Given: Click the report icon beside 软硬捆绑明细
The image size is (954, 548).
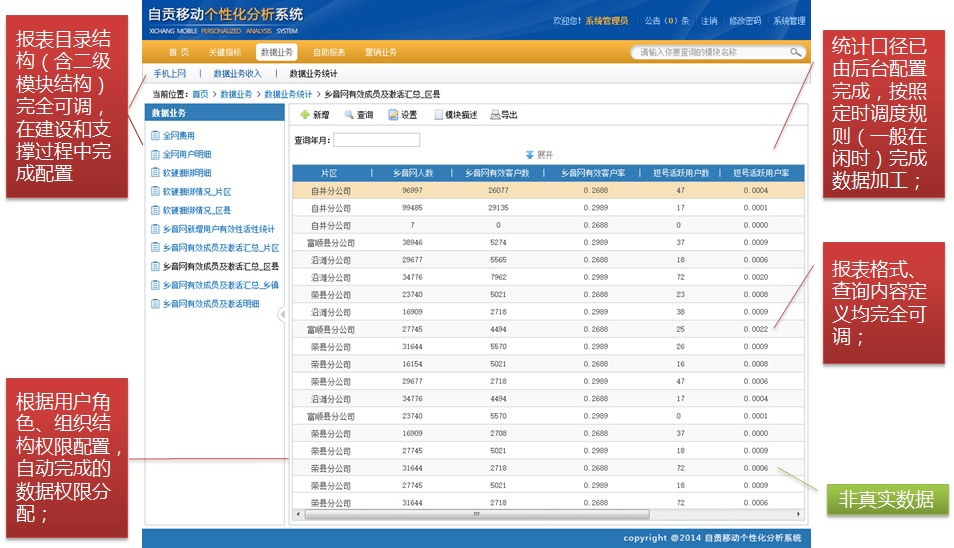Looking at the screenshot, I should pos(155,173).
